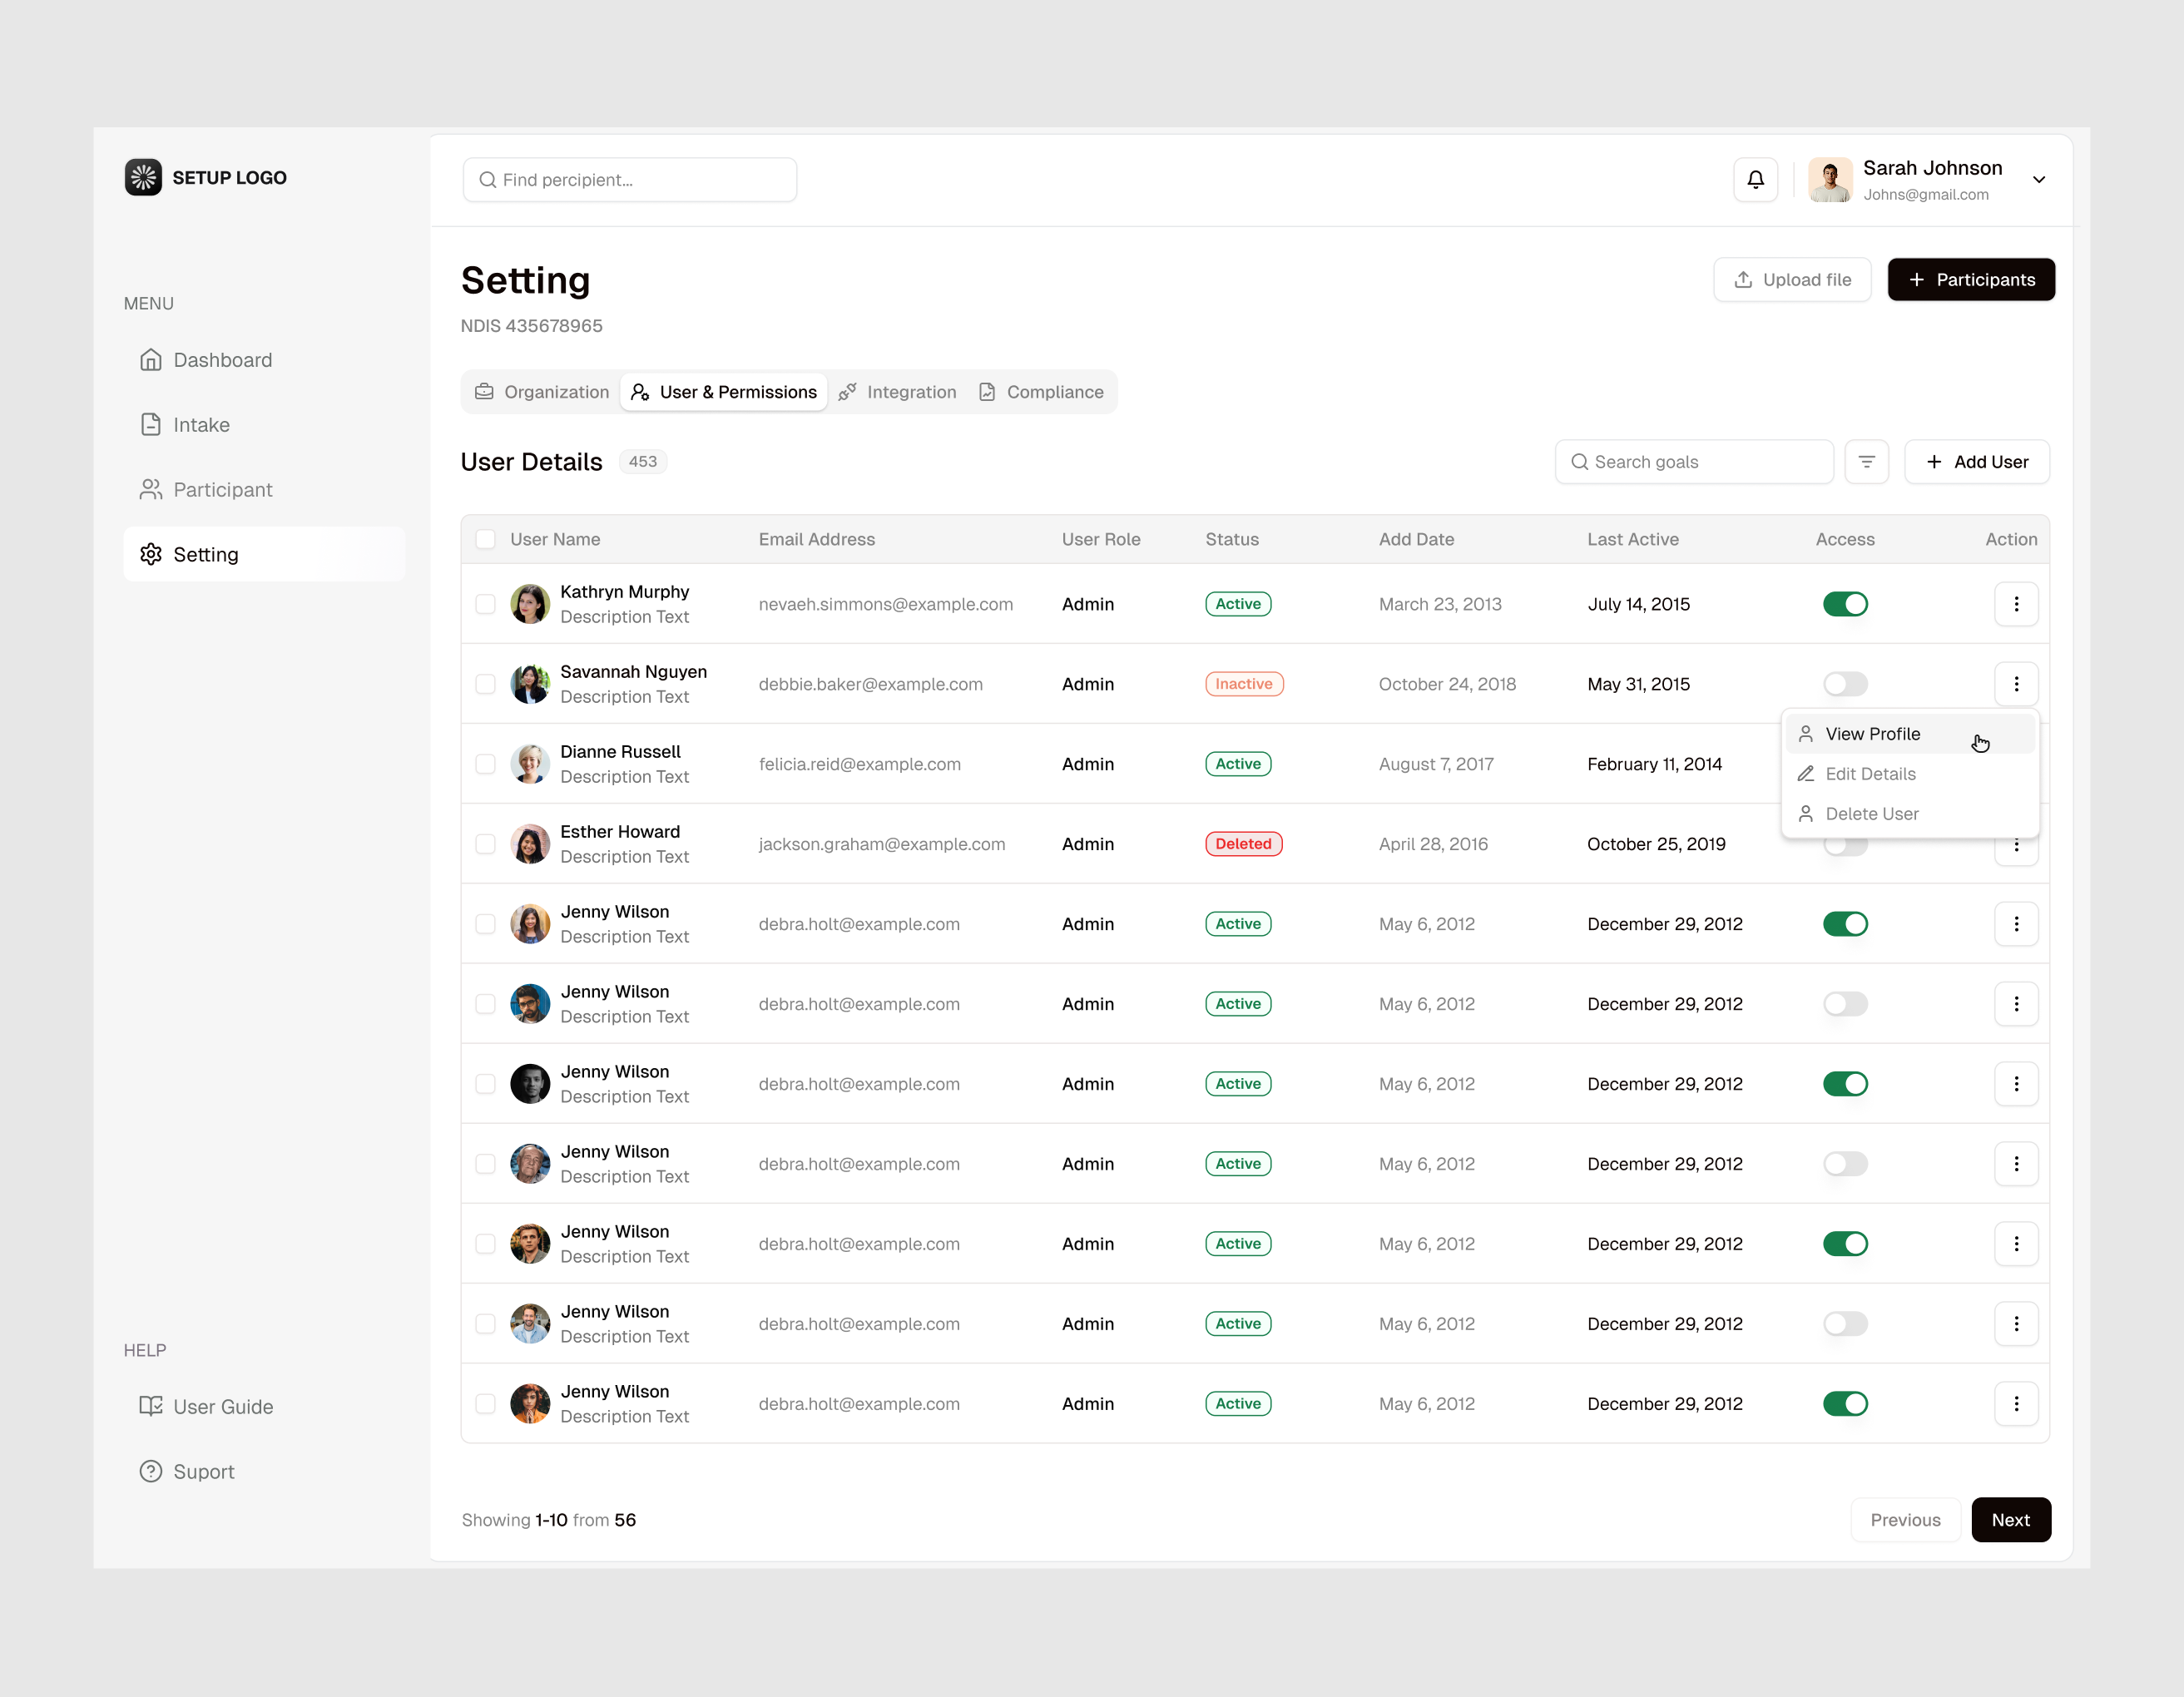Disable access toggle for Kathryn Murphy
Screen dimensions: 2184x1697
point(1845,604)
